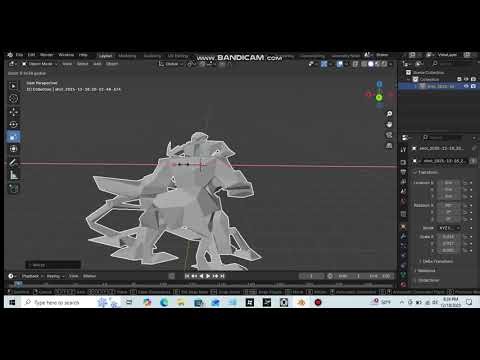Switch to rendered shading mode

pos(384,64)
